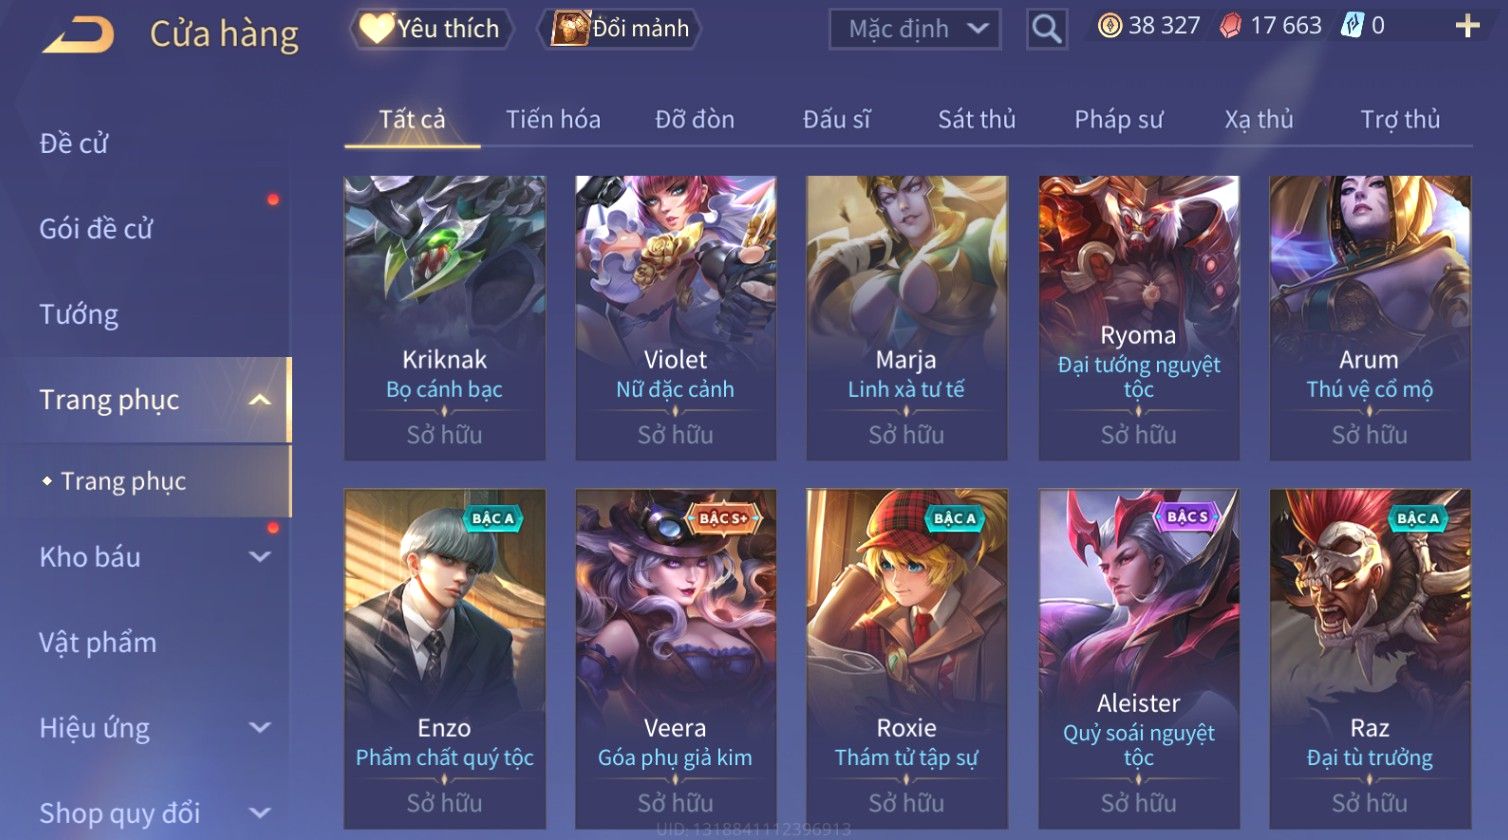Open Gói đề cử in sidebar
The image size is (1508, 840).
[x=96, y=229]
